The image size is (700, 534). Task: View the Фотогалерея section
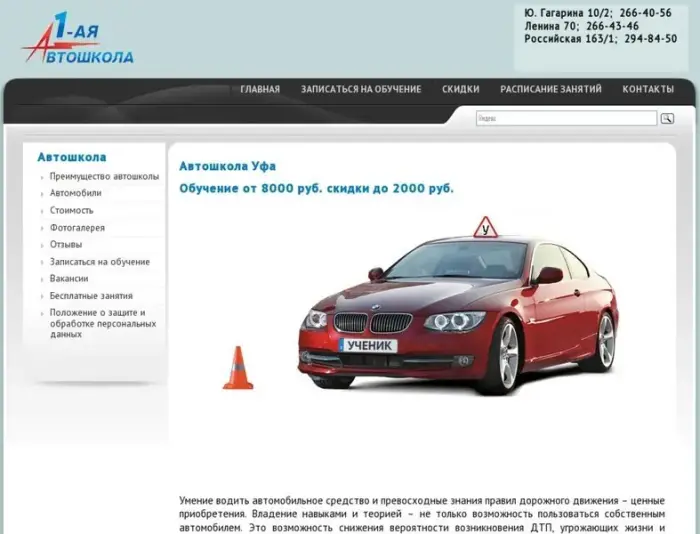point(77,227)
